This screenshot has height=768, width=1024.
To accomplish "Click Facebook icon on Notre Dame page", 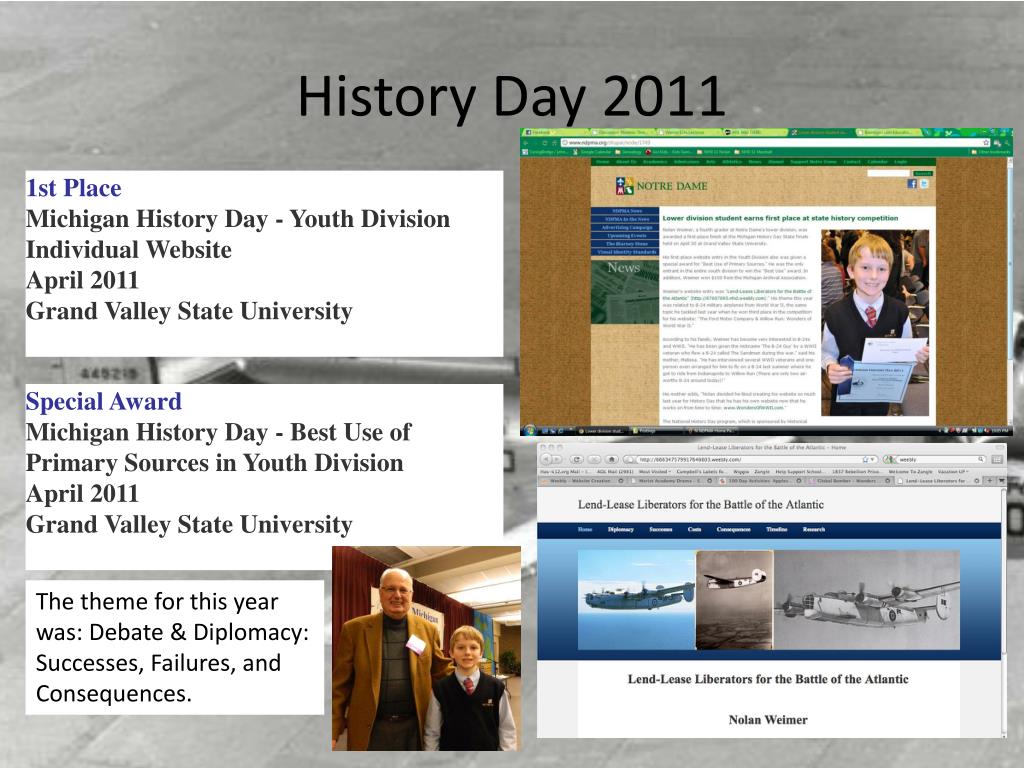I will coord(912,184).
